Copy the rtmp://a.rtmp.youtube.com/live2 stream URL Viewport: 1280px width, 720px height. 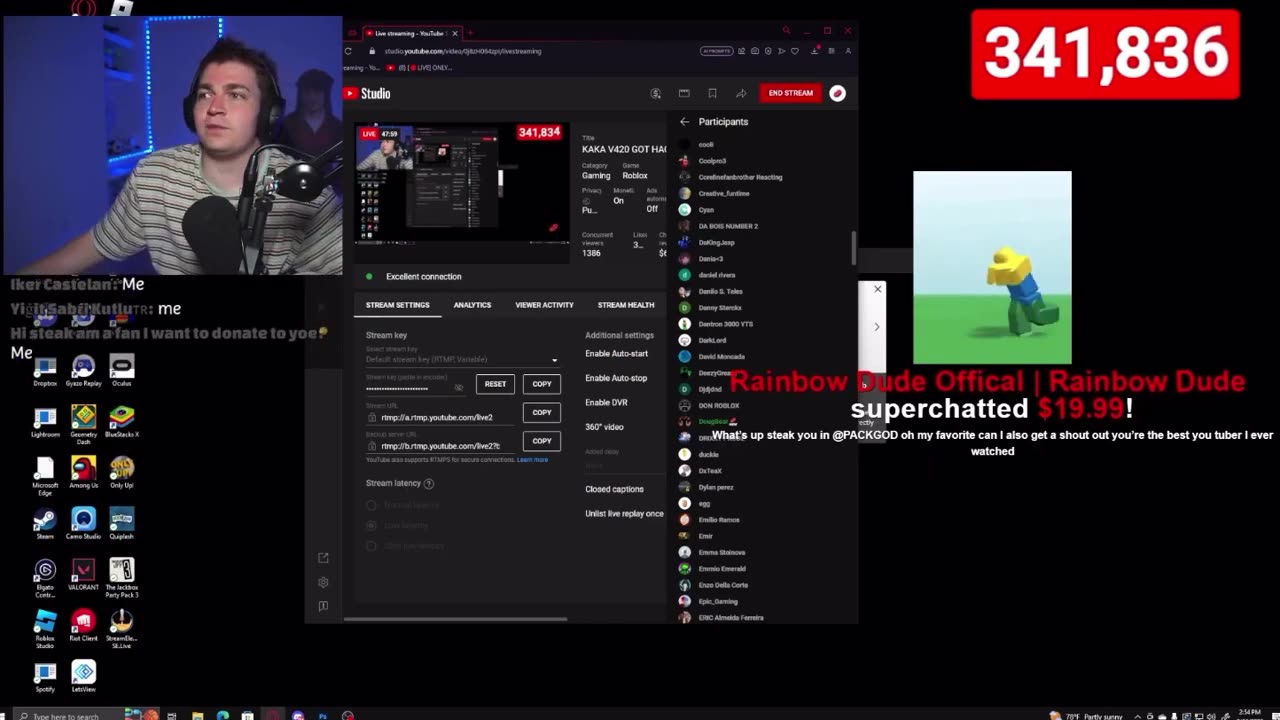pos(542,412)
